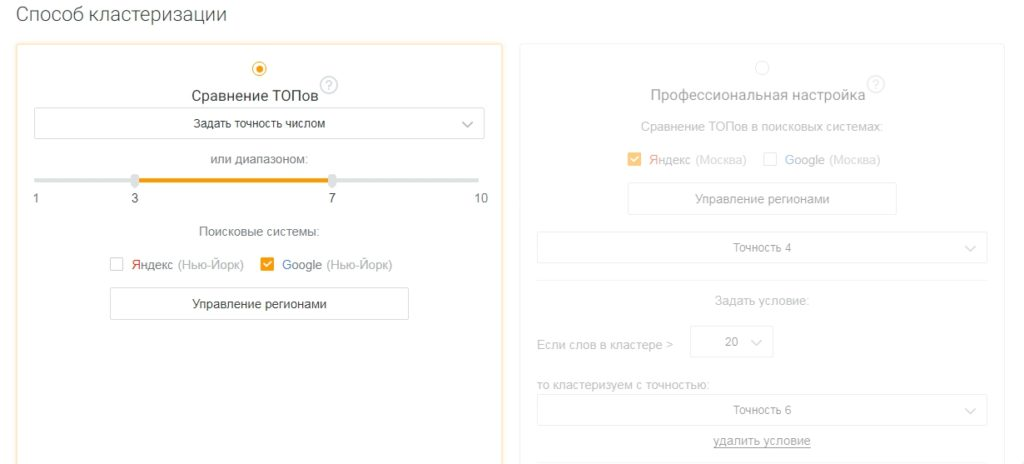
Task: Click удалить условие link
Action: coord(761,441)
